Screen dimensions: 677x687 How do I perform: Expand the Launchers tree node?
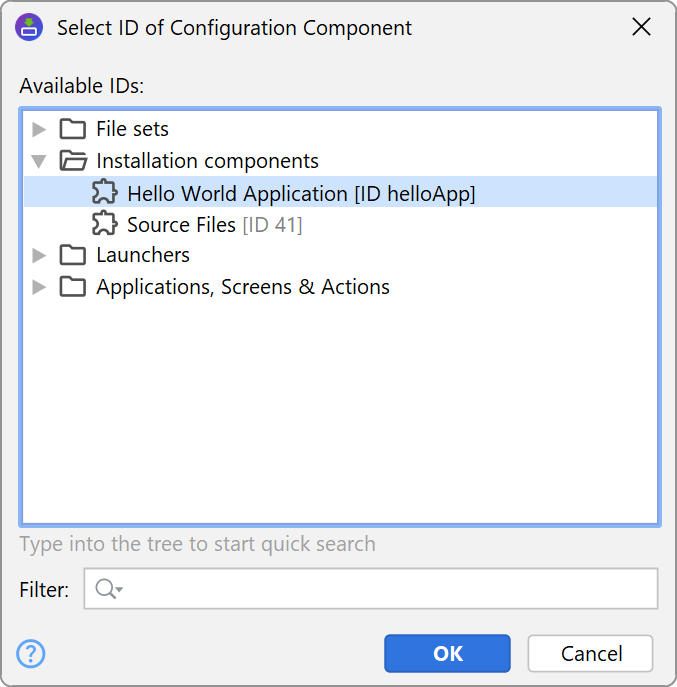[x=39, y=255]
